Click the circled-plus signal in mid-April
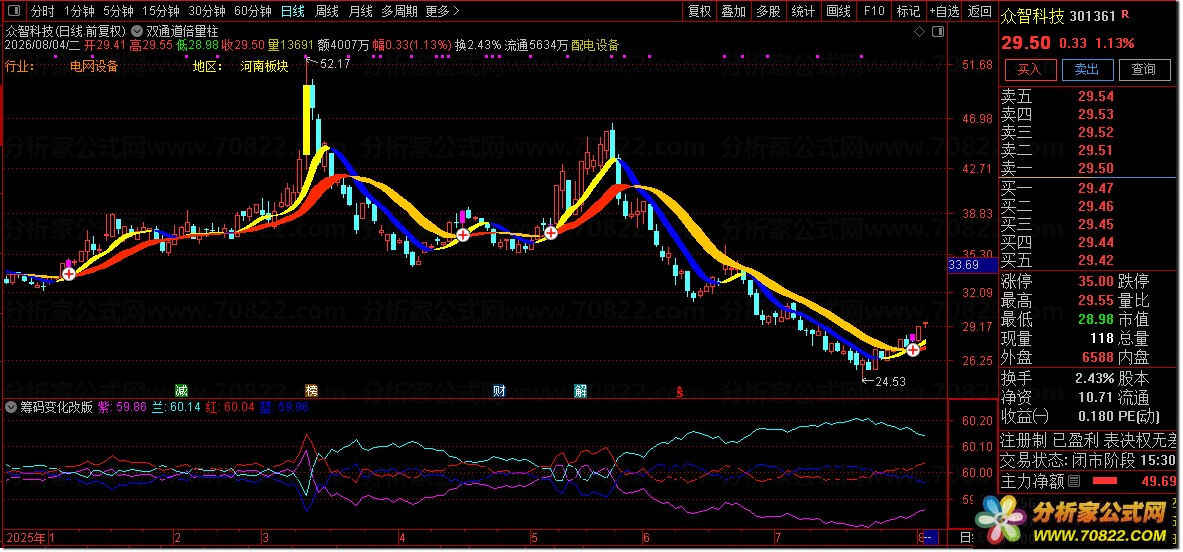 click(x=463, y=235)
